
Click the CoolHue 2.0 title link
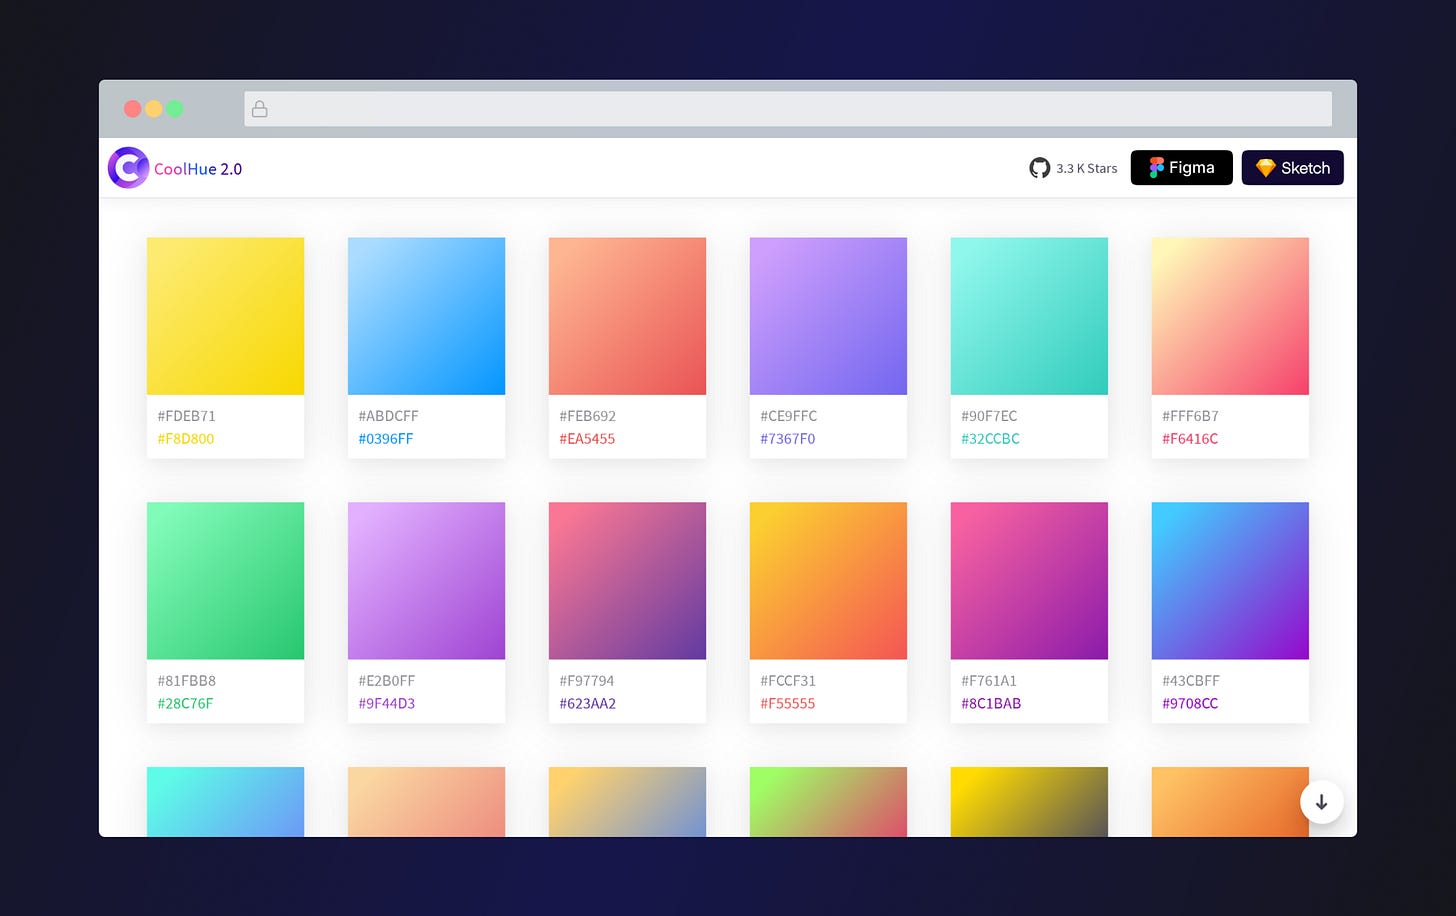tap(198, 169)
